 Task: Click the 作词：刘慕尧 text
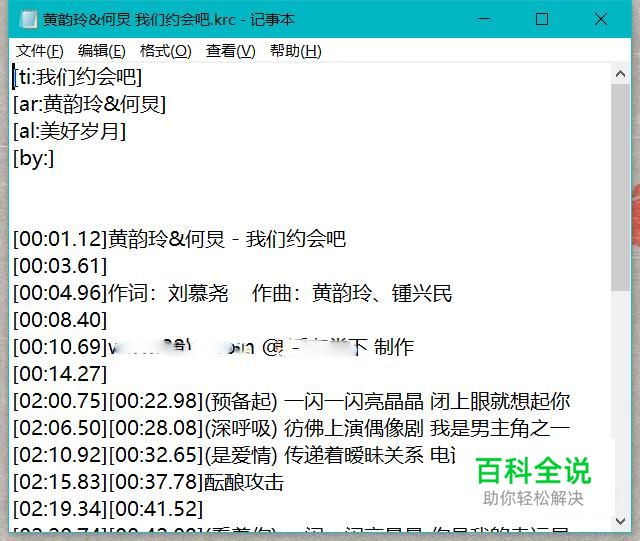click(x=168, y=293)
